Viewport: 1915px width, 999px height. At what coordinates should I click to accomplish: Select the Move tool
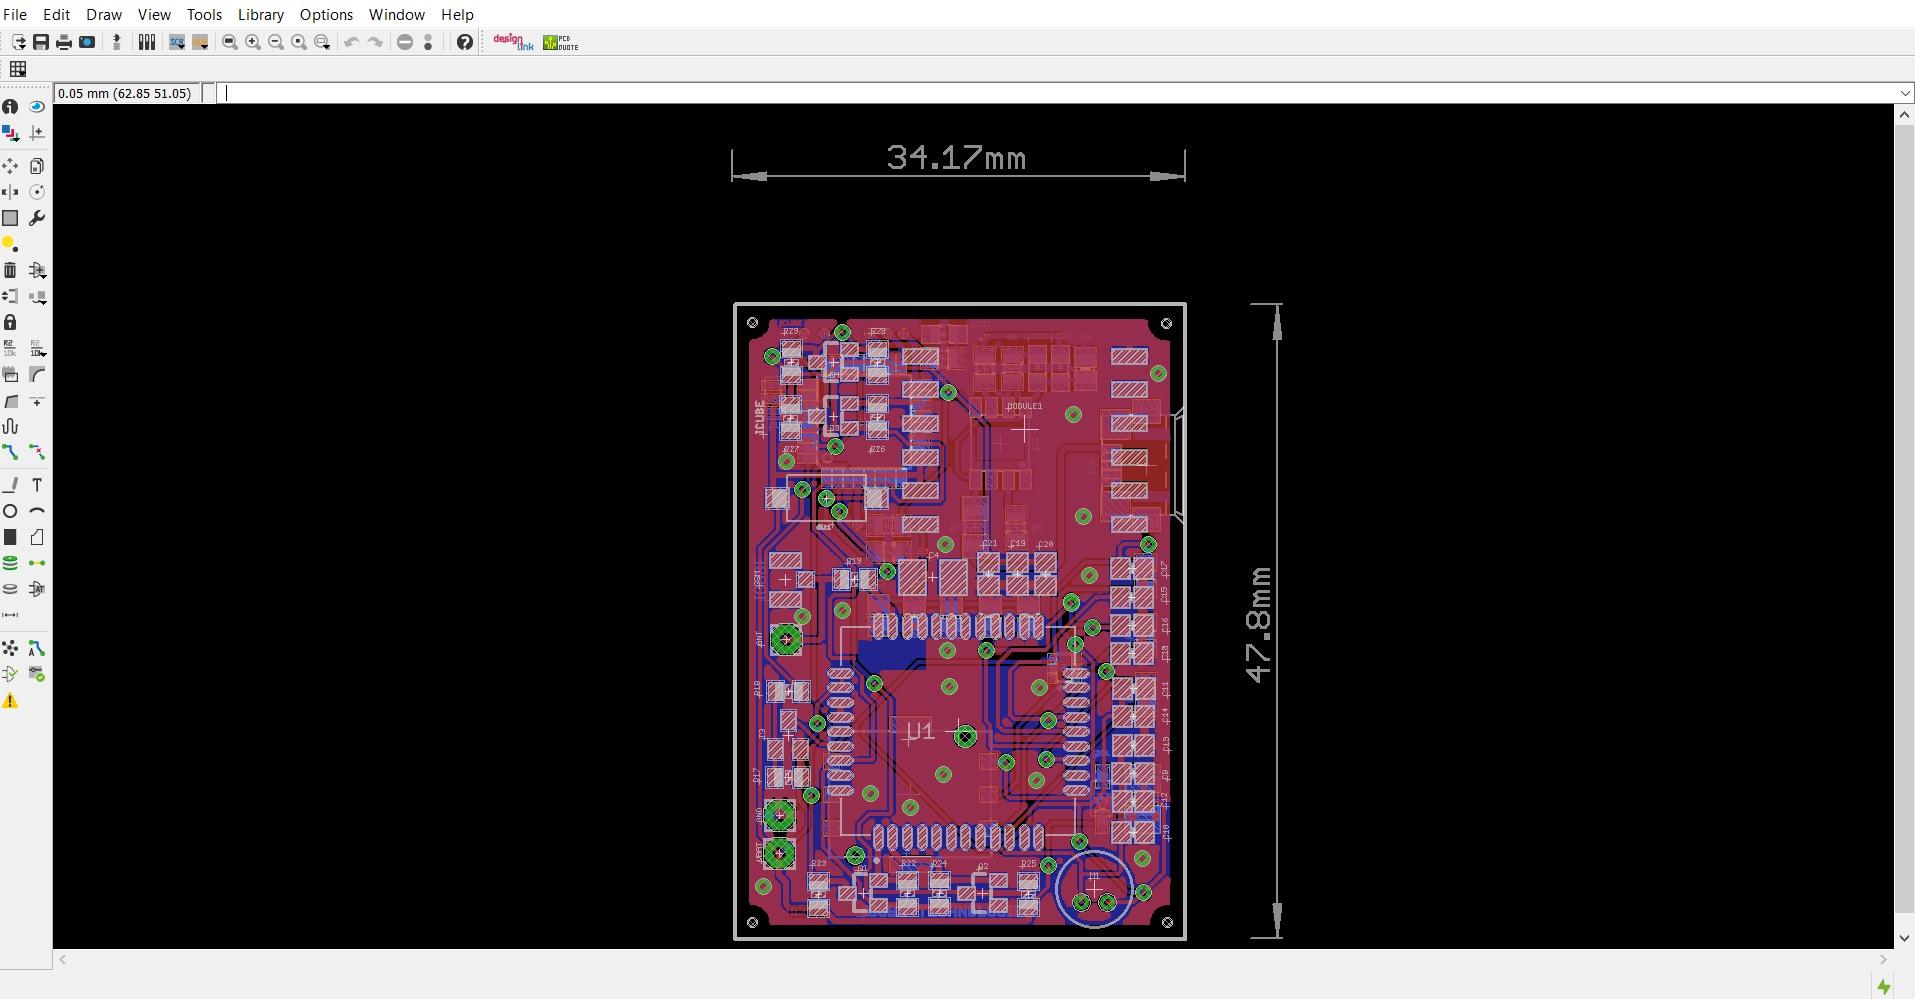coord(10,166)
